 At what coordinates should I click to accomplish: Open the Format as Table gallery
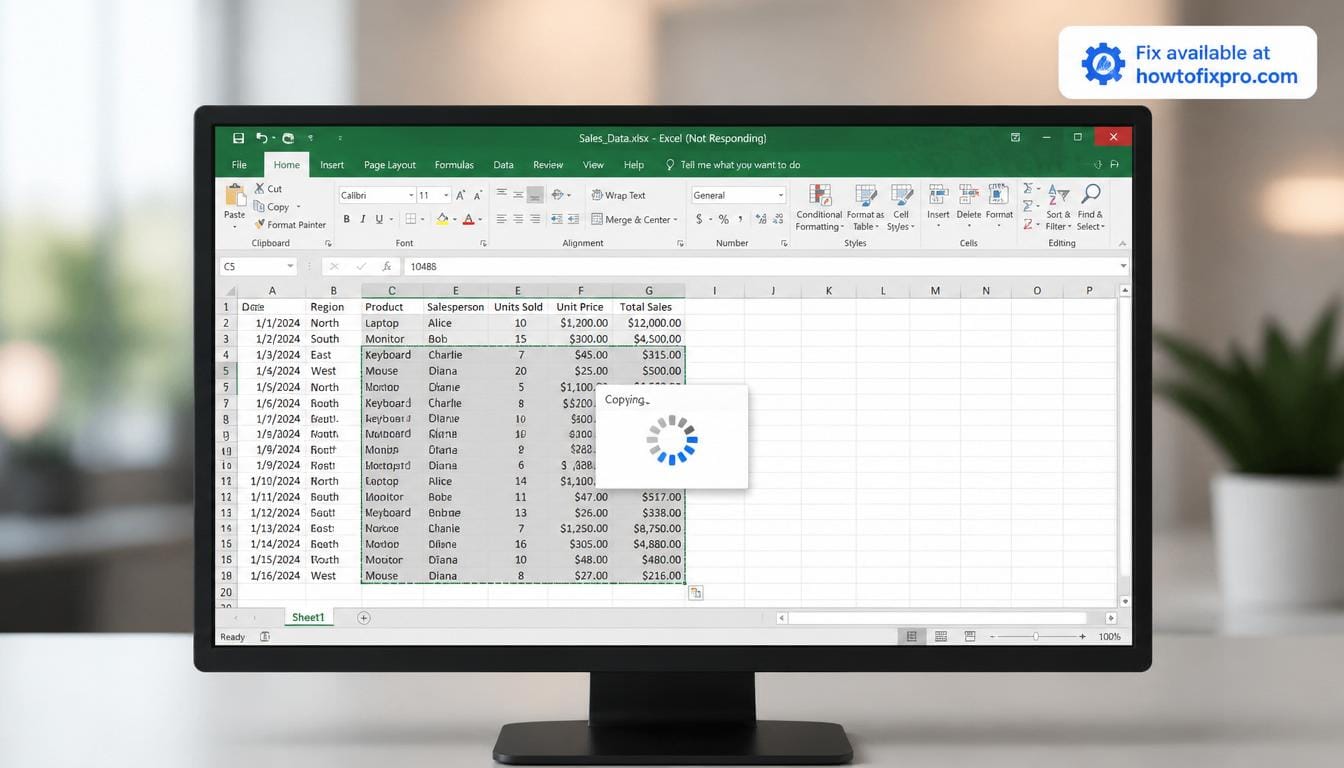(865, 207)
